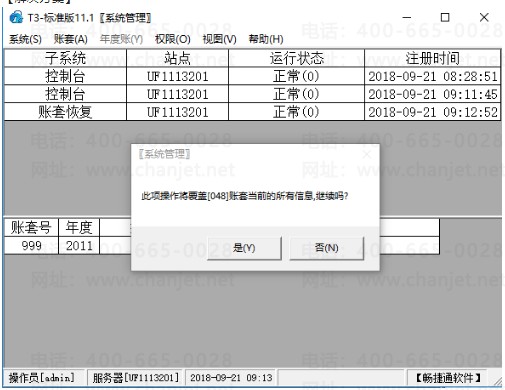Cancel overwrite with 否(N) button
This screenshot has height=390, width=505.
tap(327, 248)
